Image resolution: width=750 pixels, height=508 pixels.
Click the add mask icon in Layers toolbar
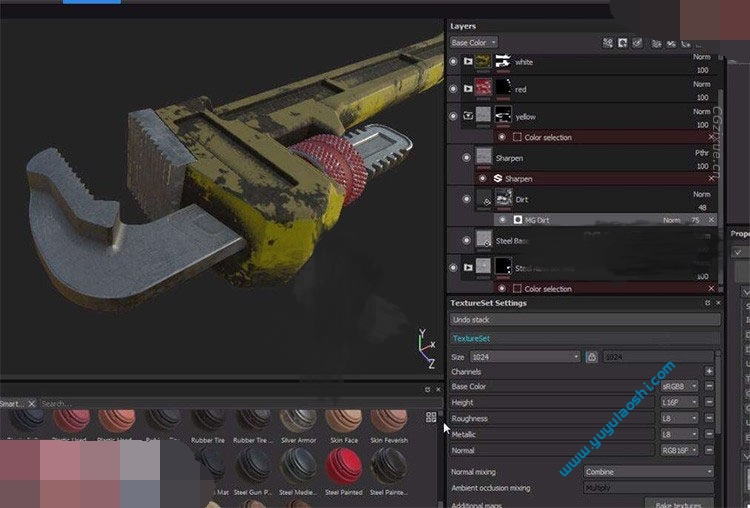click(x=622, y=43)
